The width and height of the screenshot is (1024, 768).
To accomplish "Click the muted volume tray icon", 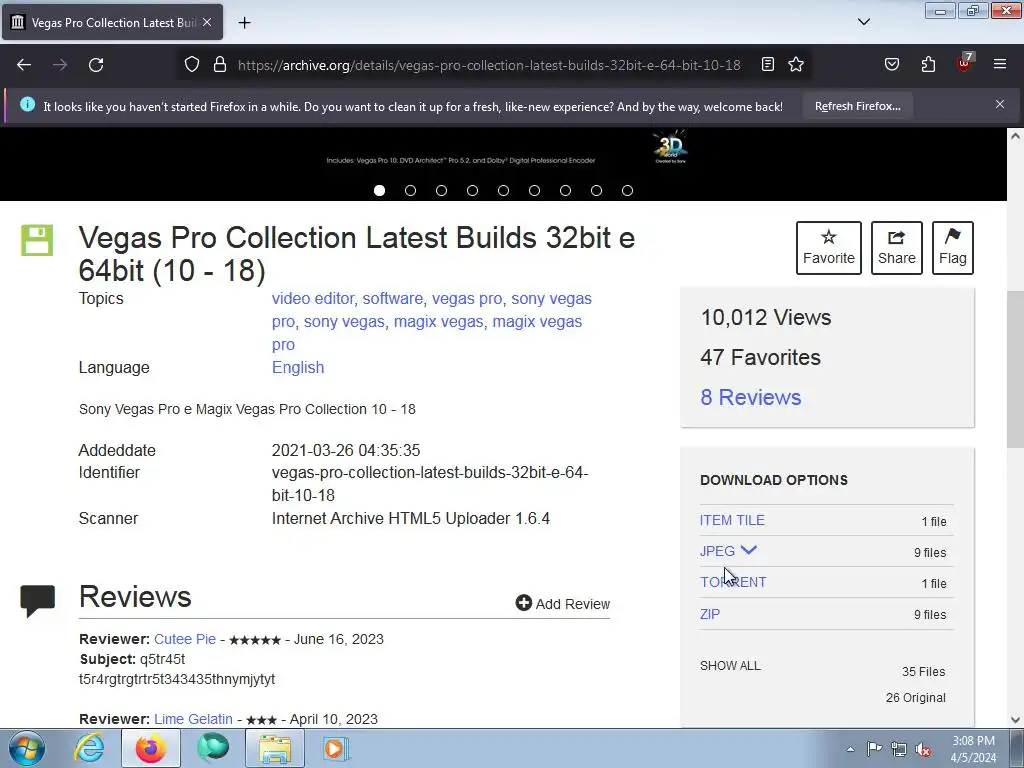I will [923, 749].
